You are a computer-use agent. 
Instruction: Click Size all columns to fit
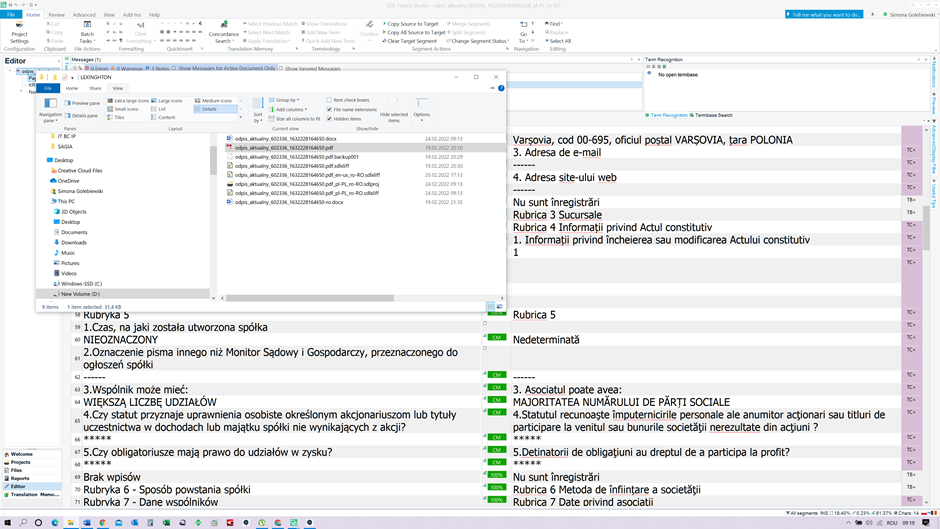coord(294,119)
